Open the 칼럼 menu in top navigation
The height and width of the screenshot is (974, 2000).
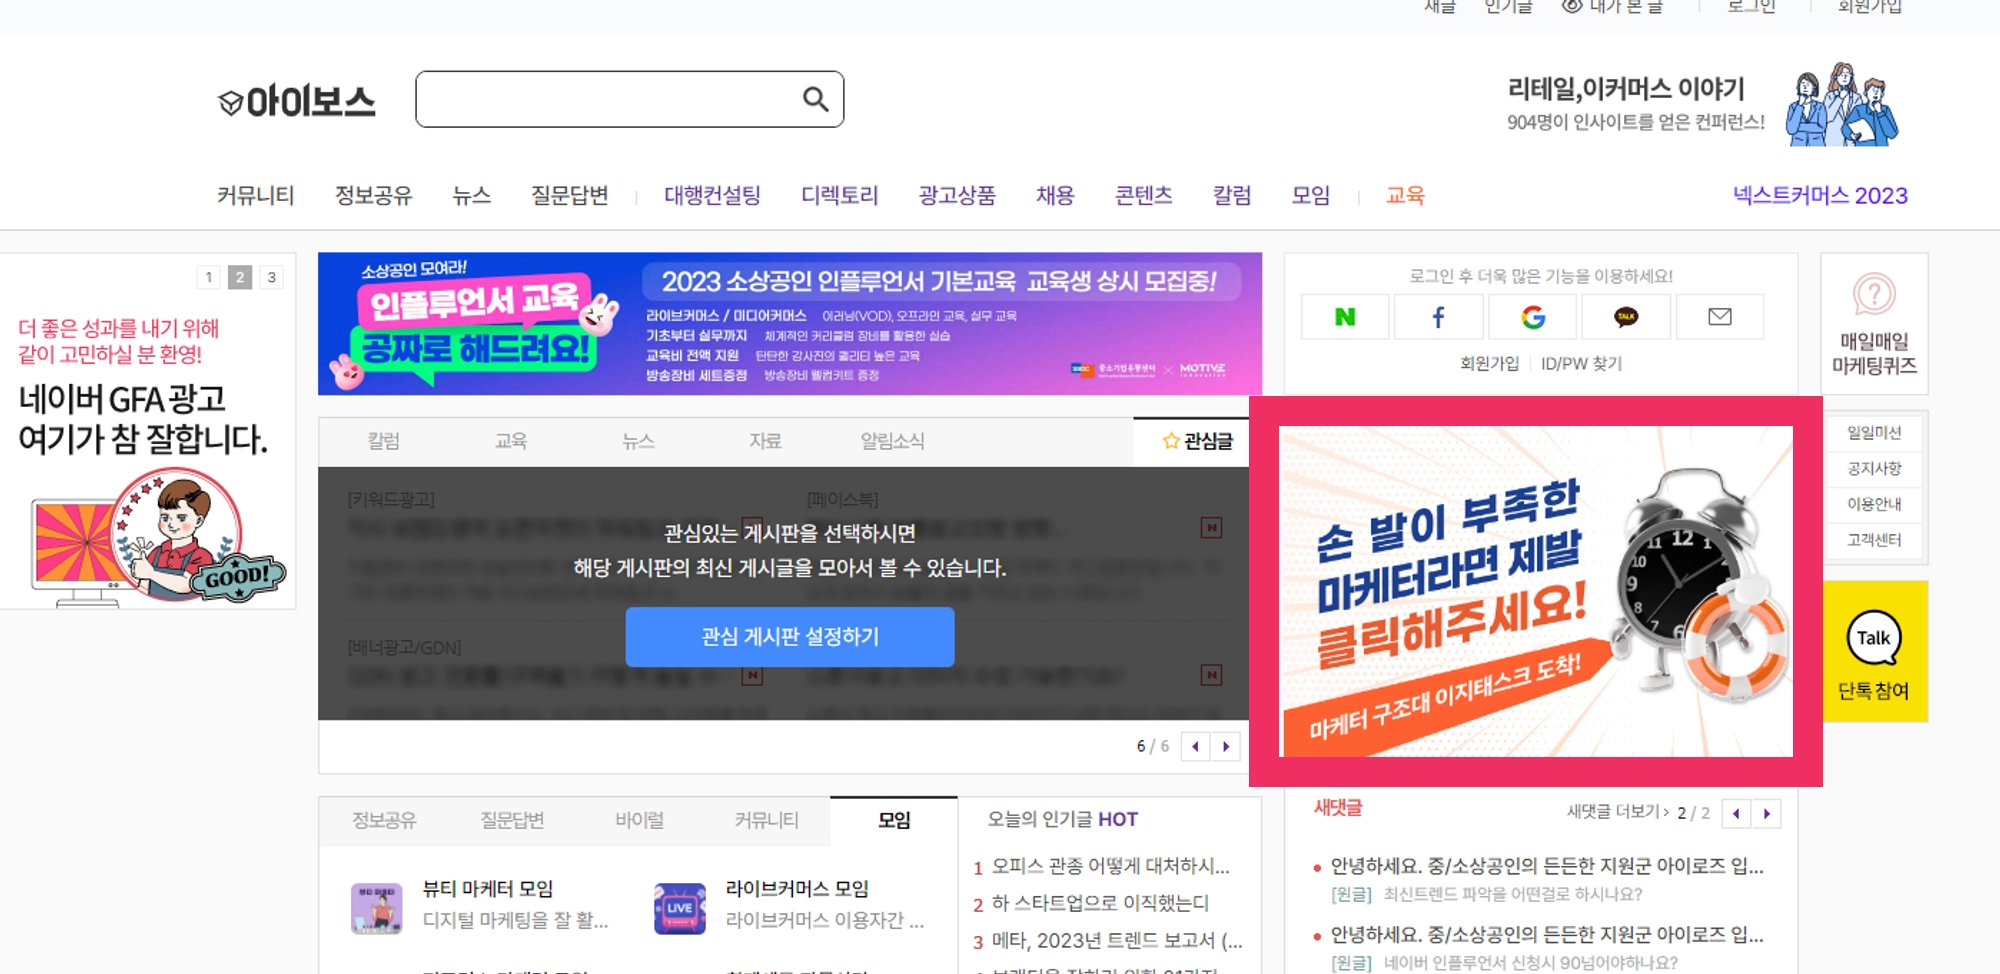point(1232,195)
